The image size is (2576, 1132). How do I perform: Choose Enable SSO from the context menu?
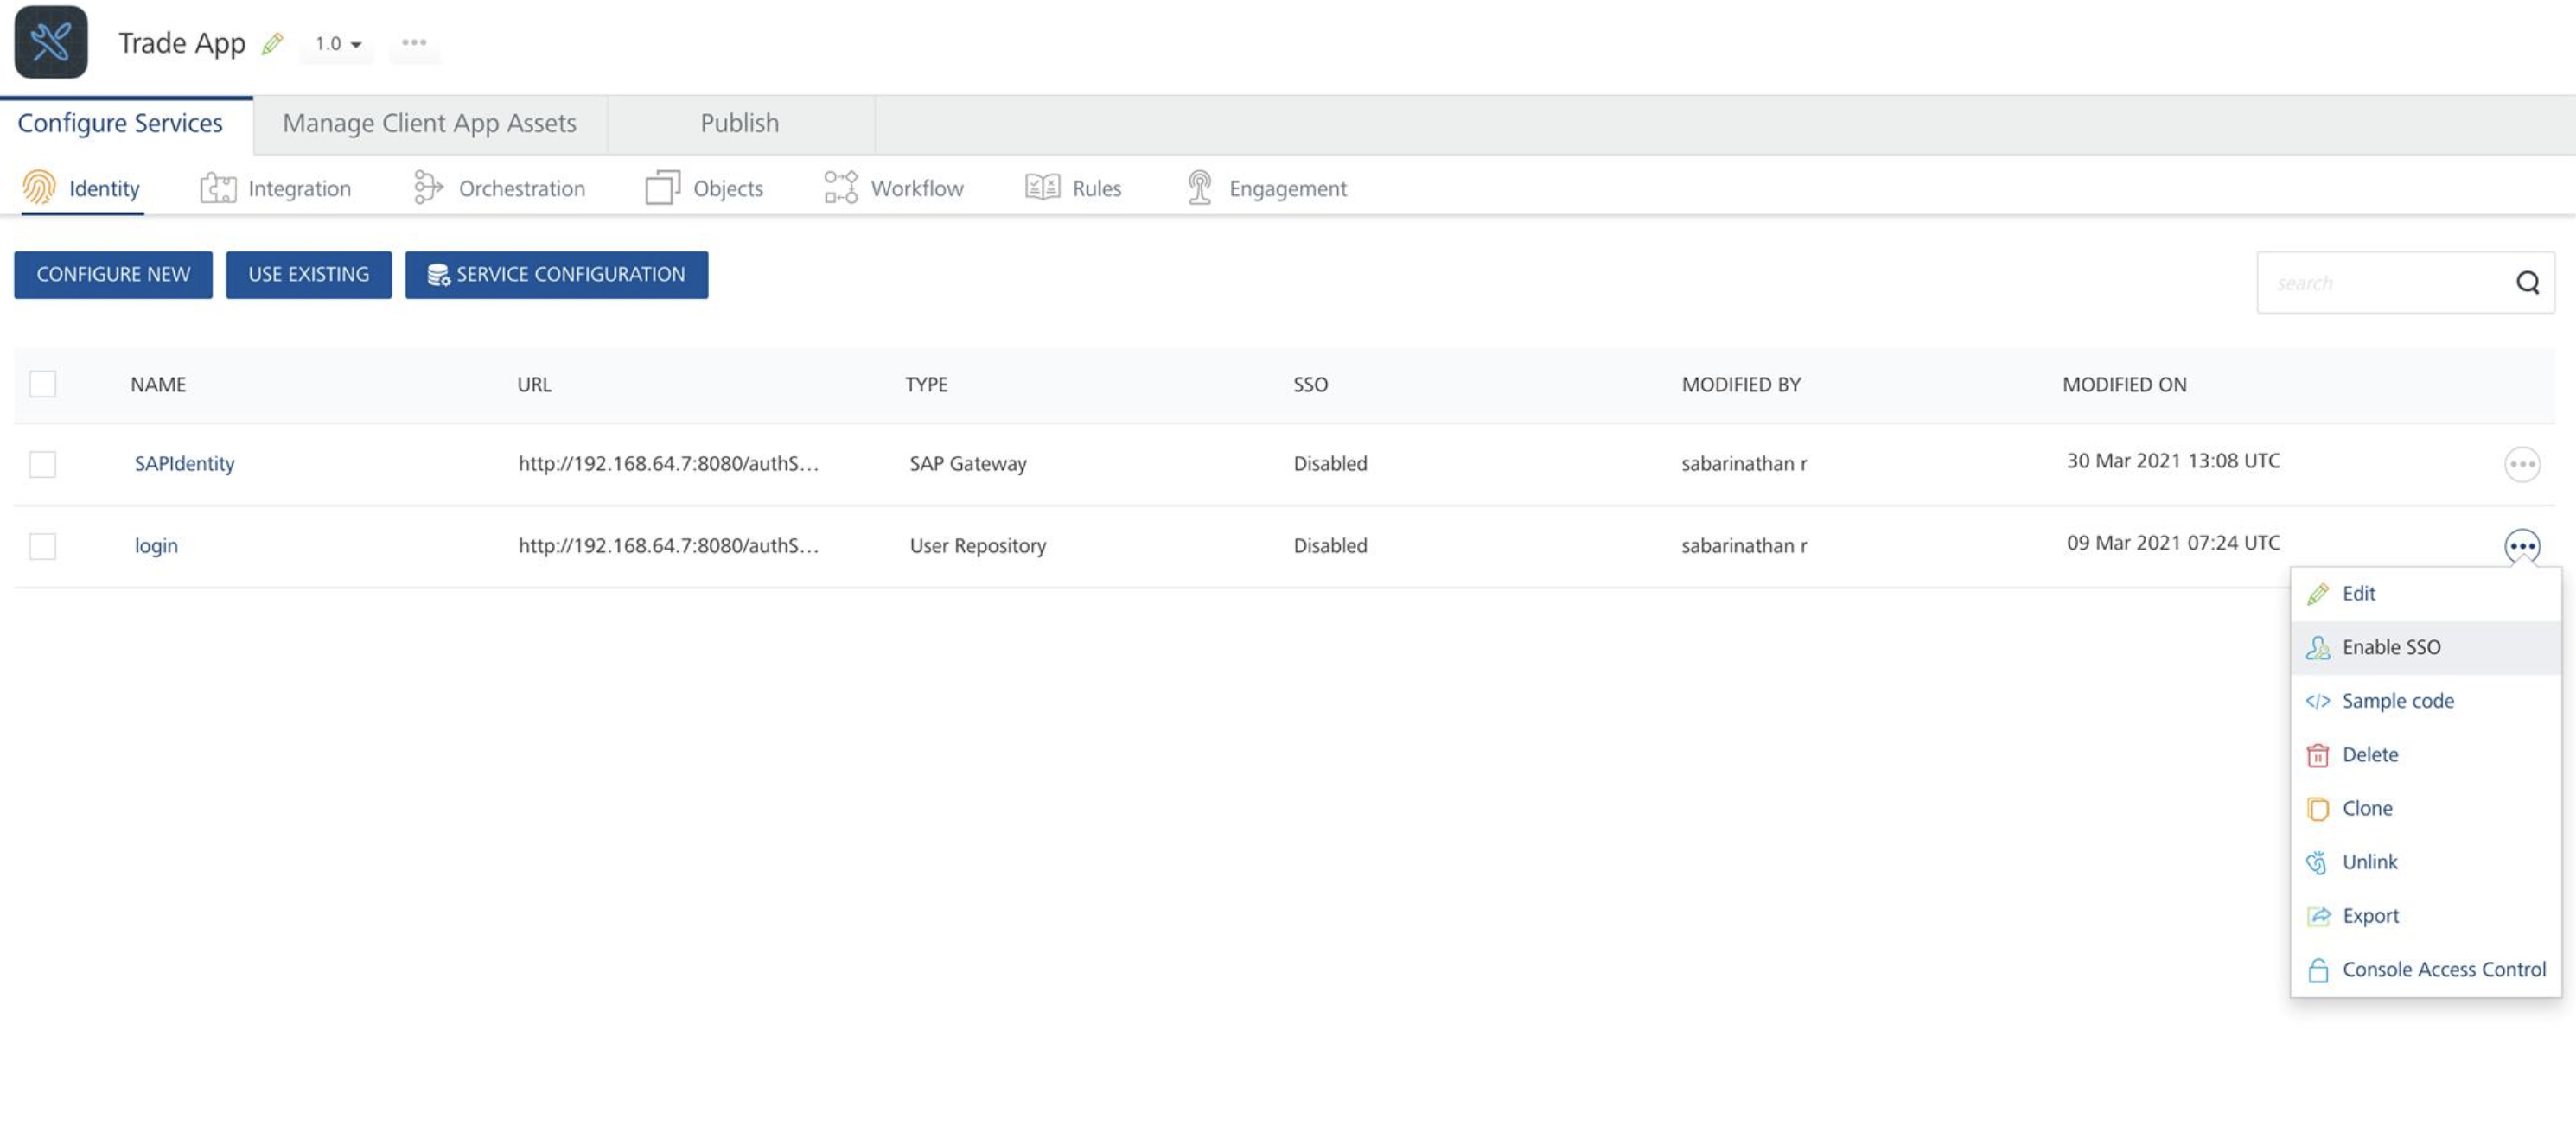(x=2390, y=647)
